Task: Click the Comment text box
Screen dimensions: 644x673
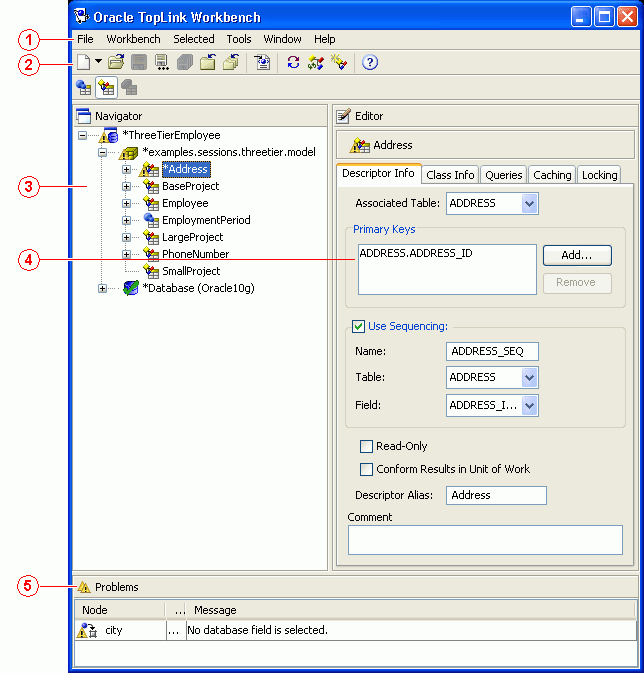Action: point(485,540)
